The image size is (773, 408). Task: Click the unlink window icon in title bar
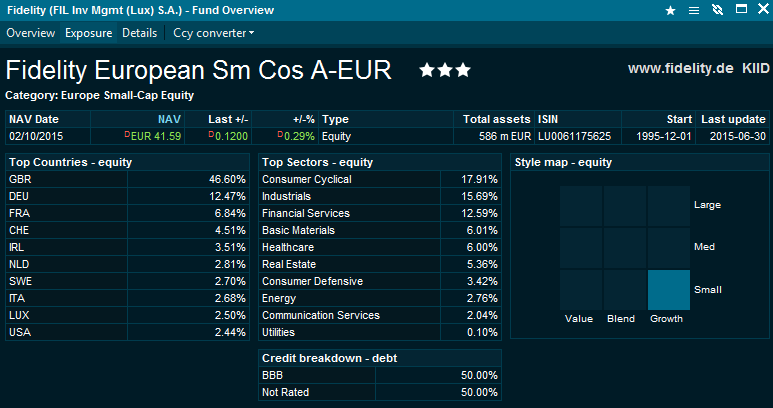tap(717, 10)
